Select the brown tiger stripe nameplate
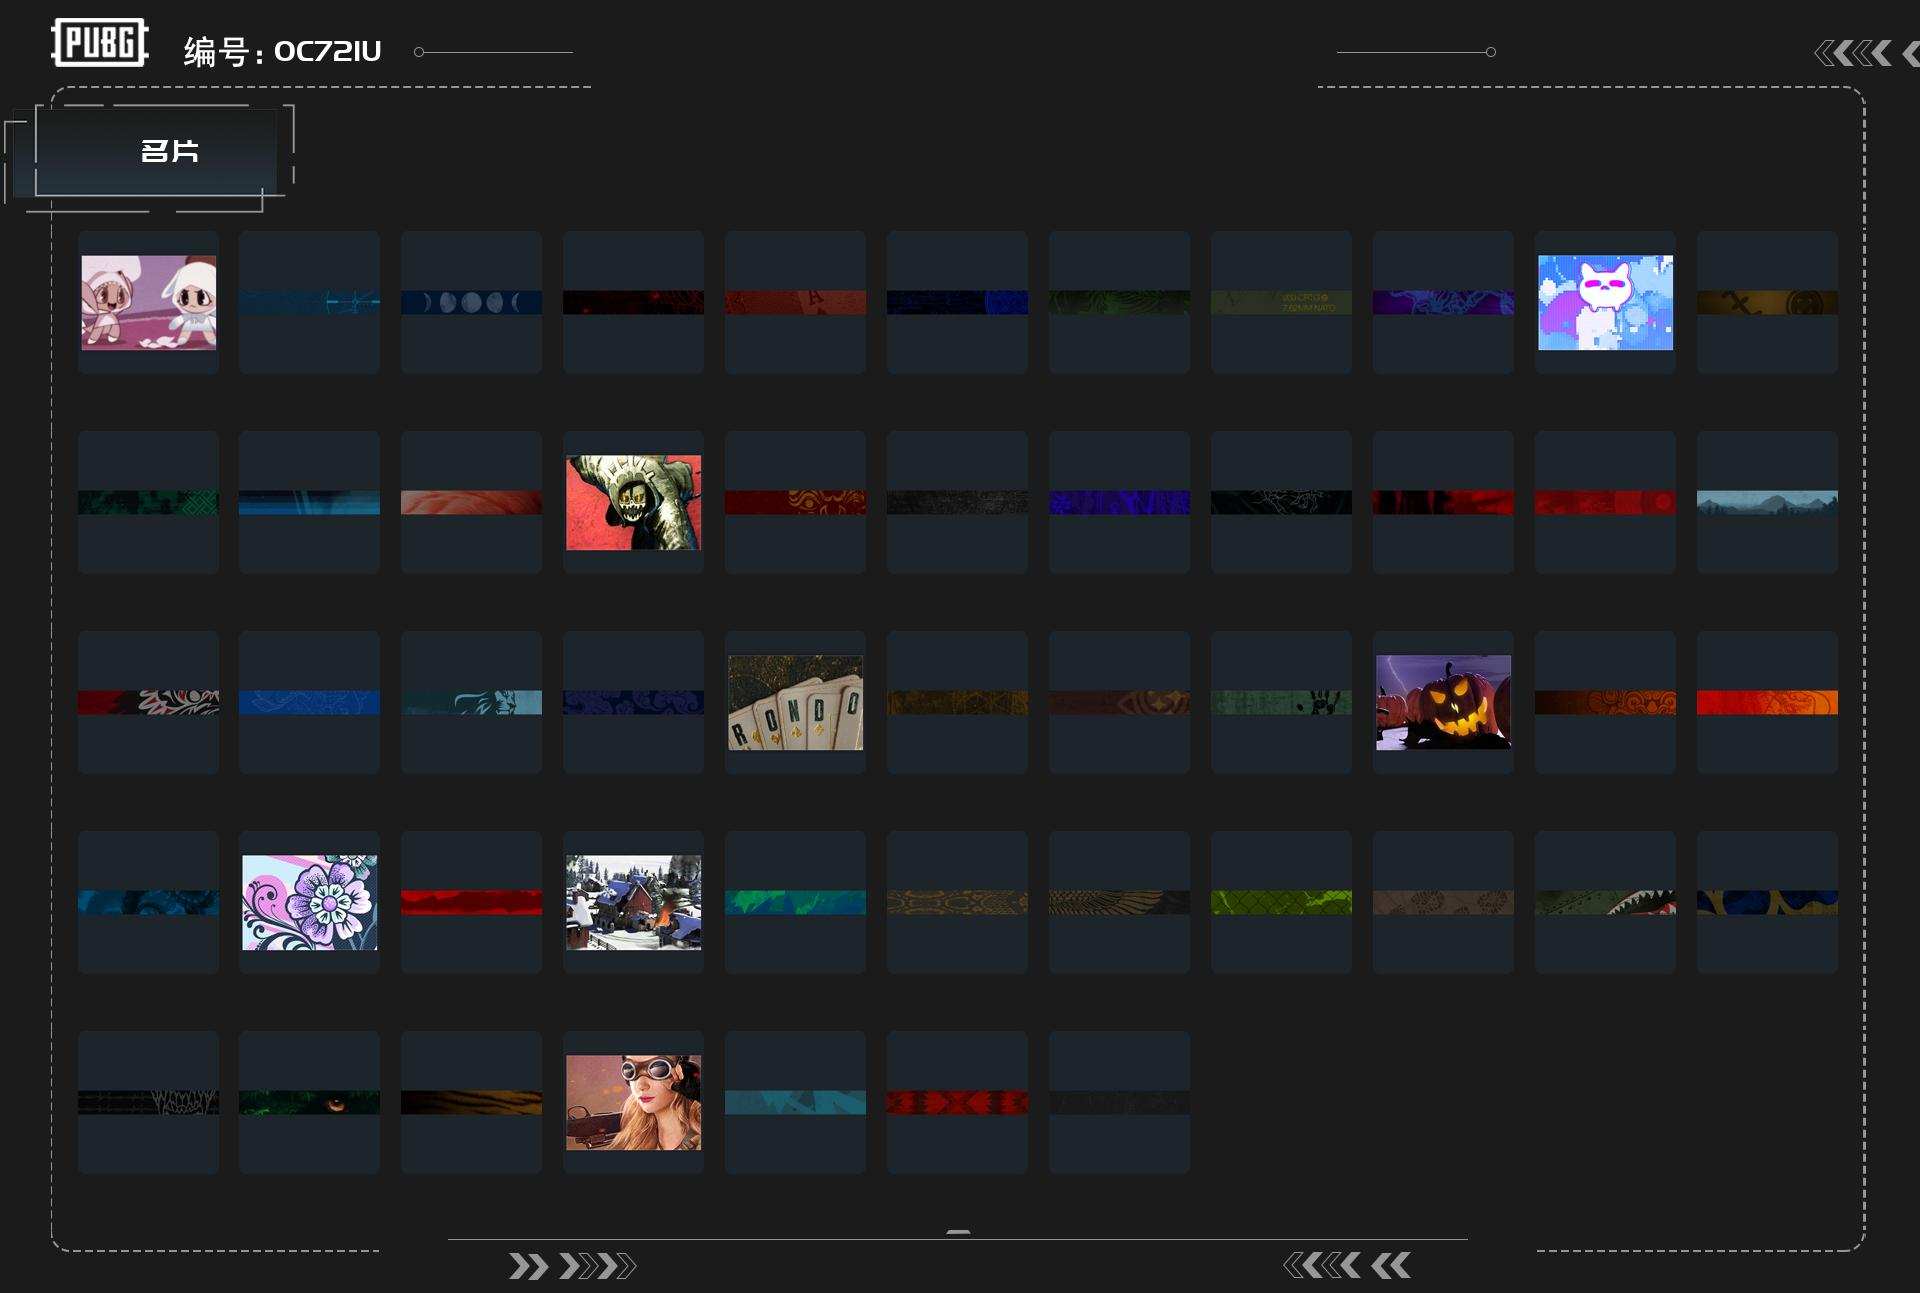 pyautogui.click(x=471, y=1102)
